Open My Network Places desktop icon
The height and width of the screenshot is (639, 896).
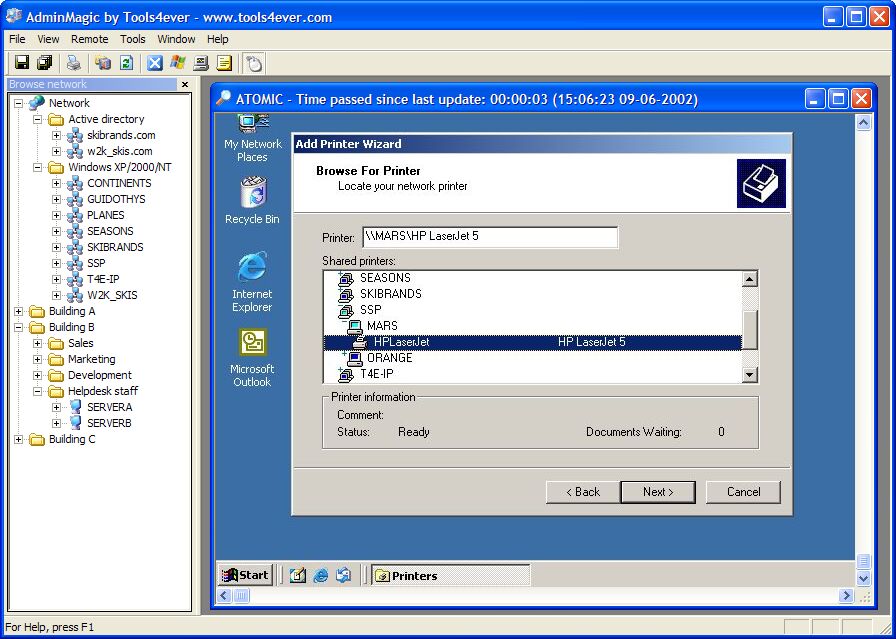(x=252, y=138)
